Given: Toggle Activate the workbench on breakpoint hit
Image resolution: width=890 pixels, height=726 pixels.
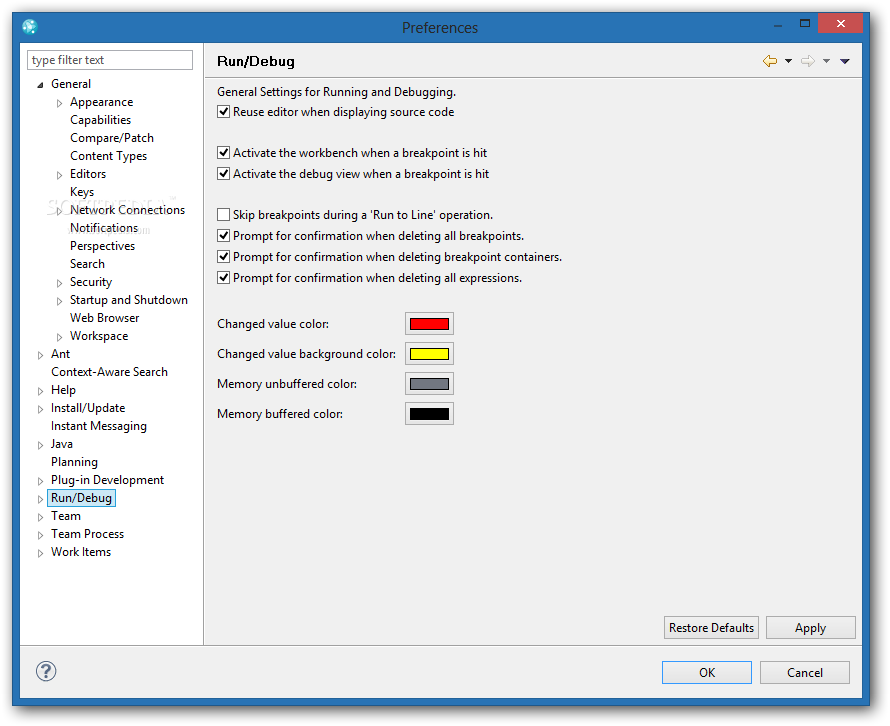Looking at the screenshot, I should (224, 153).
